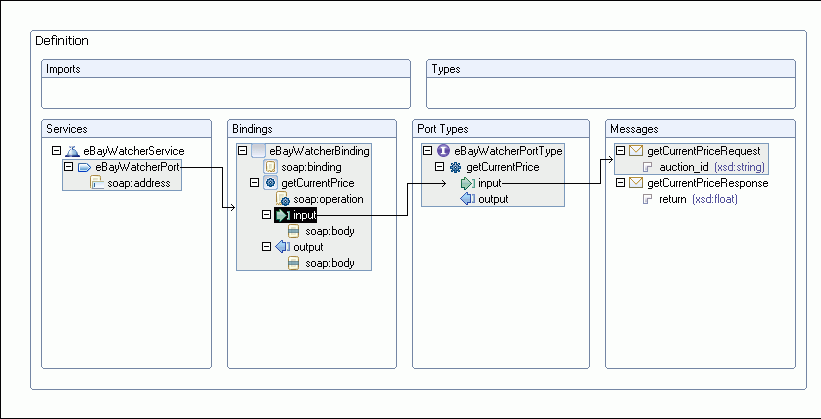Click the (xsd:float) type label
The height and width of the screenshot is (419, 821).
tap(715, 200)
